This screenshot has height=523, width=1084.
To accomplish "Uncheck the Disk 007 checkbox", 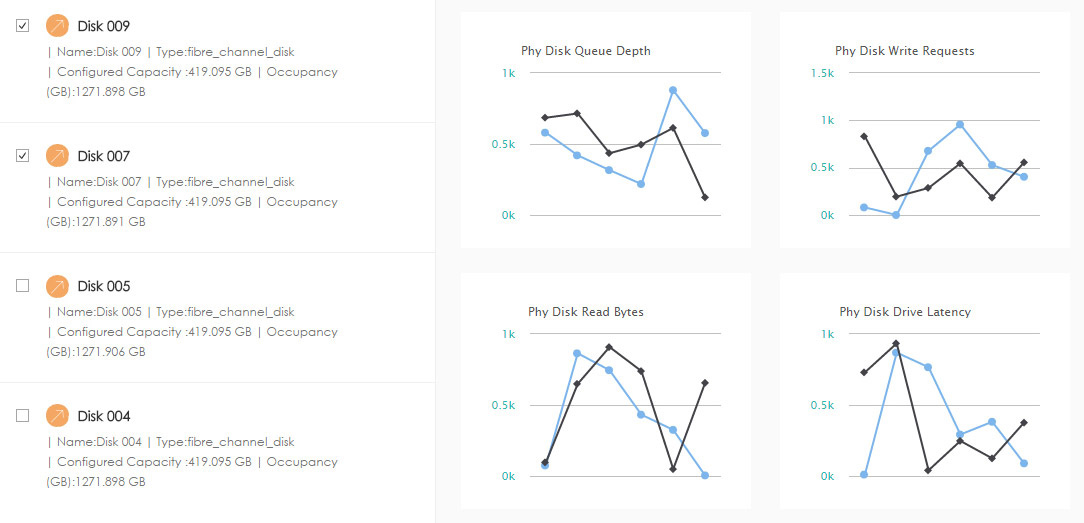I will (x=23, y=156).
